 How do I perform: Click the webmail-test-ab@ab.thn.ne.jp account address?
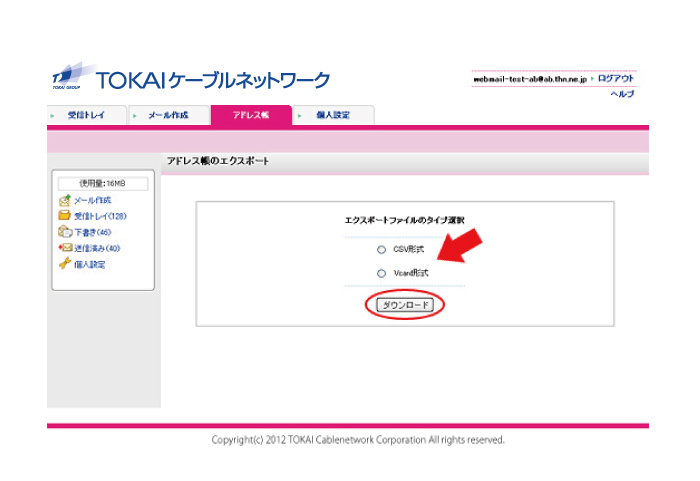tap(530, 79)
